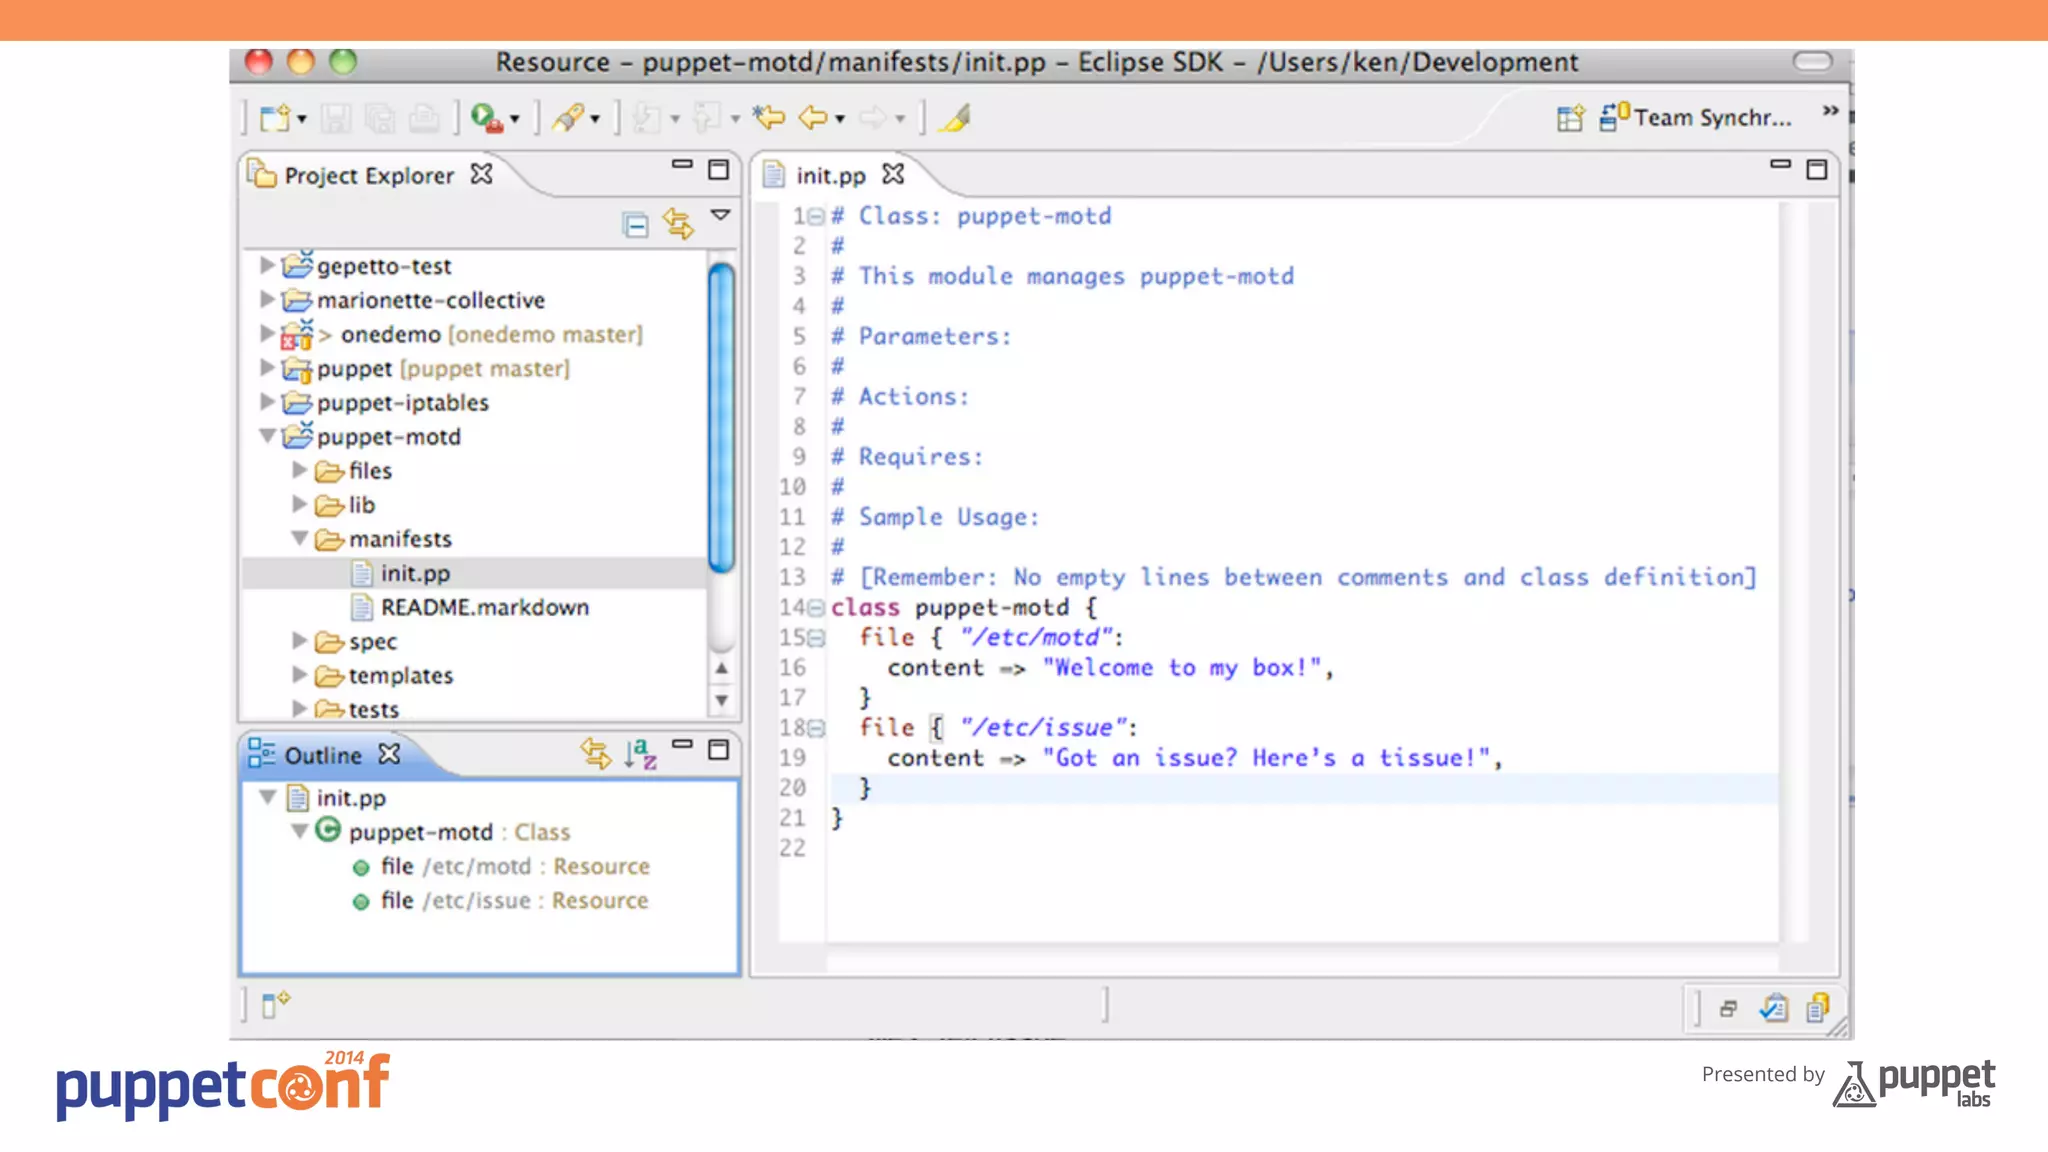Activate the Outline view tab
This screenshot has height=1152, width=2048.
coord(322,756)
